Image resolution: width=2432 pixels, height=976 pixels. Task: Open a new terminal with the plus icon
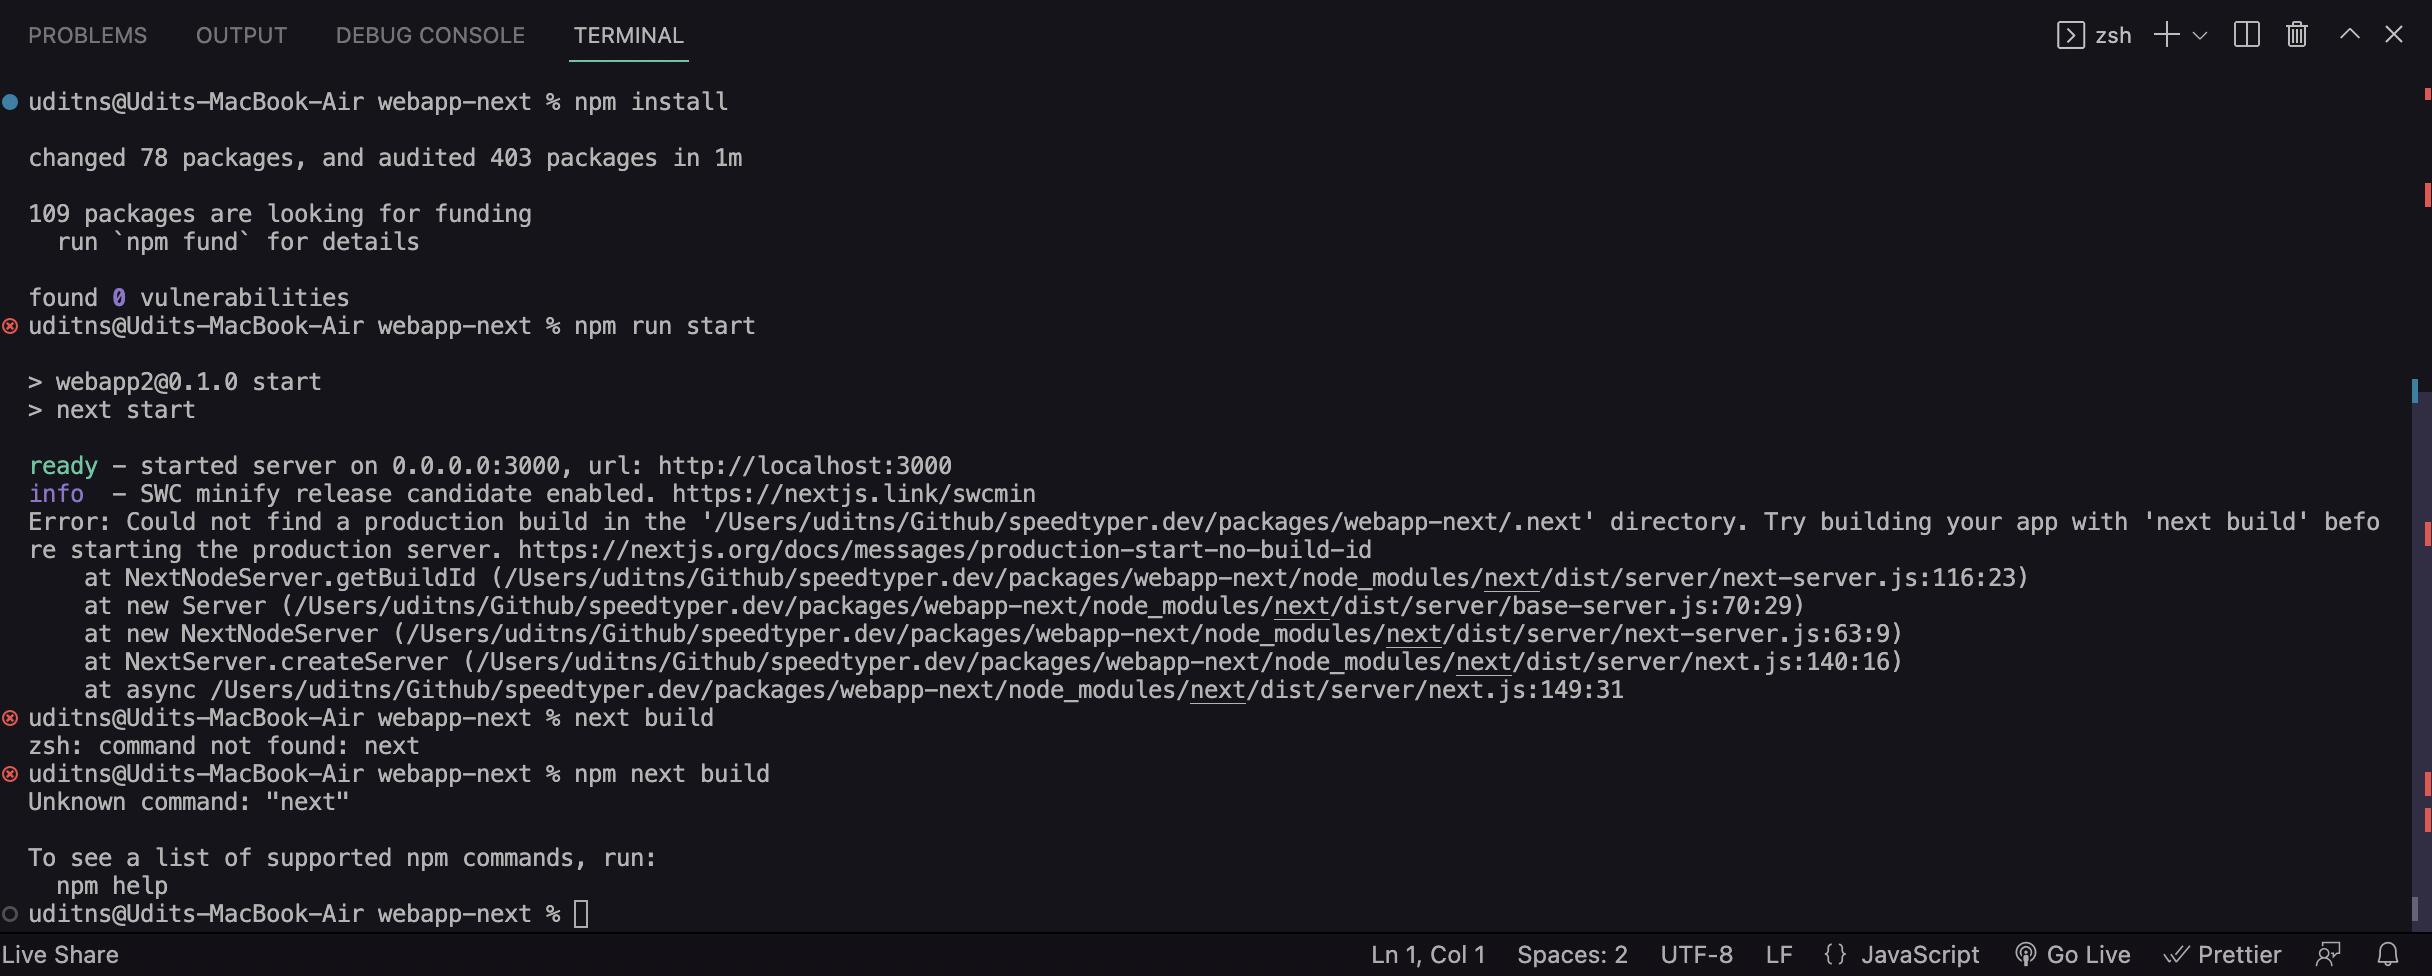point(2165,34)
